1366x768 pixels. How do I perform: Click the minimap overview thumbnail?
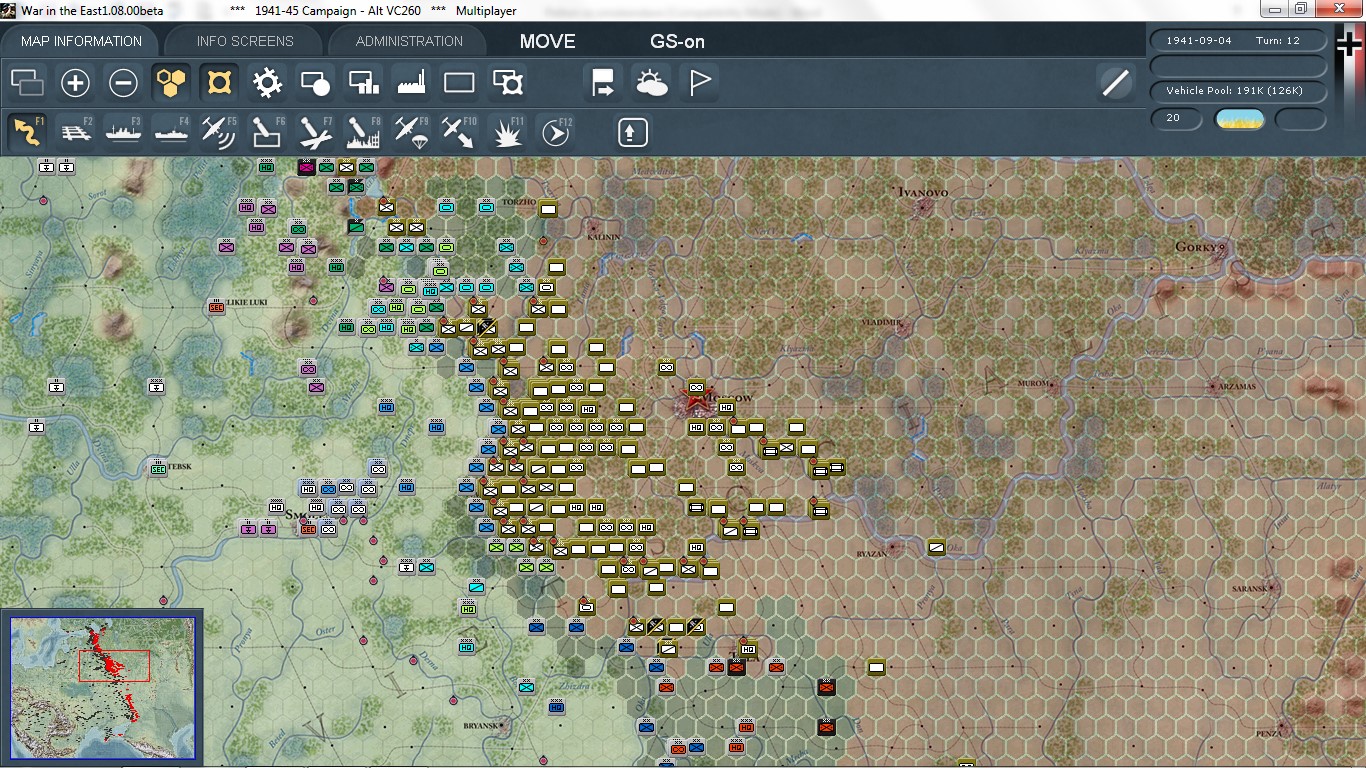(103, 690)
